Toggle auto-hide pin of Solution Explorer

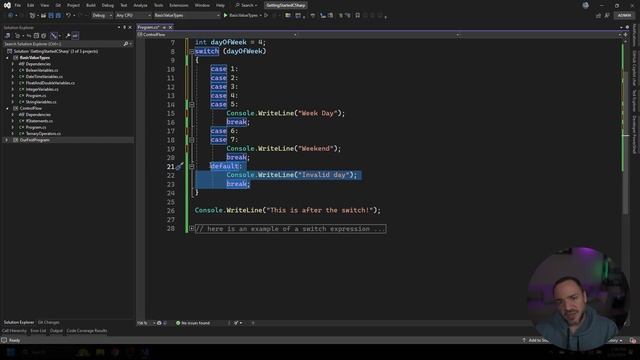click(x=124, y=27)
